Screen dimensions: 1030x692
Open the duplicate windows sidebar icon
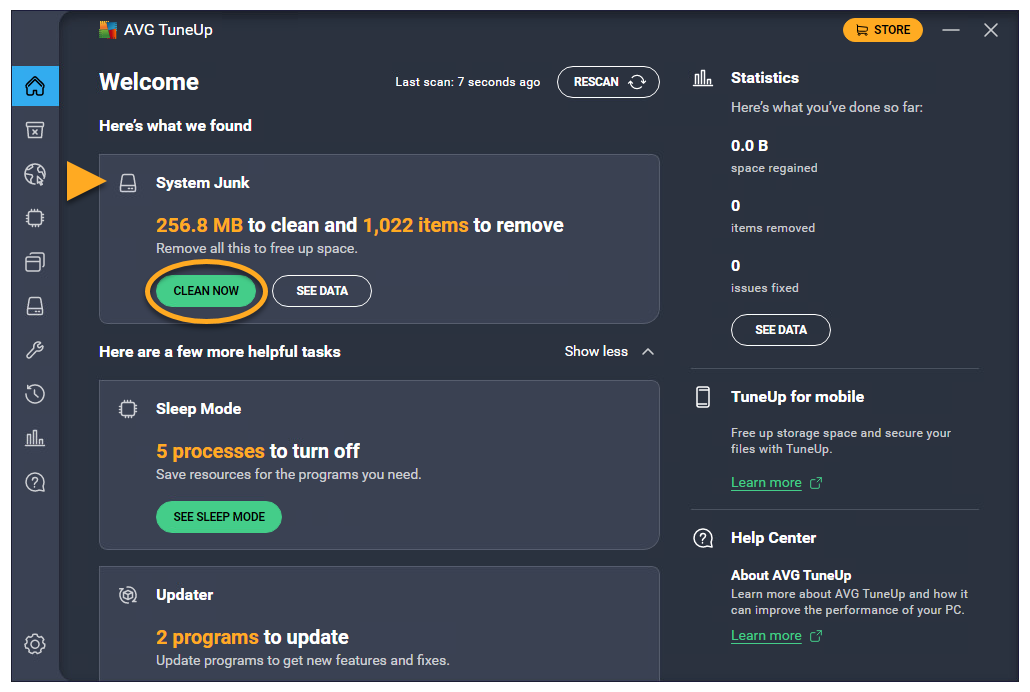(35, 262)
